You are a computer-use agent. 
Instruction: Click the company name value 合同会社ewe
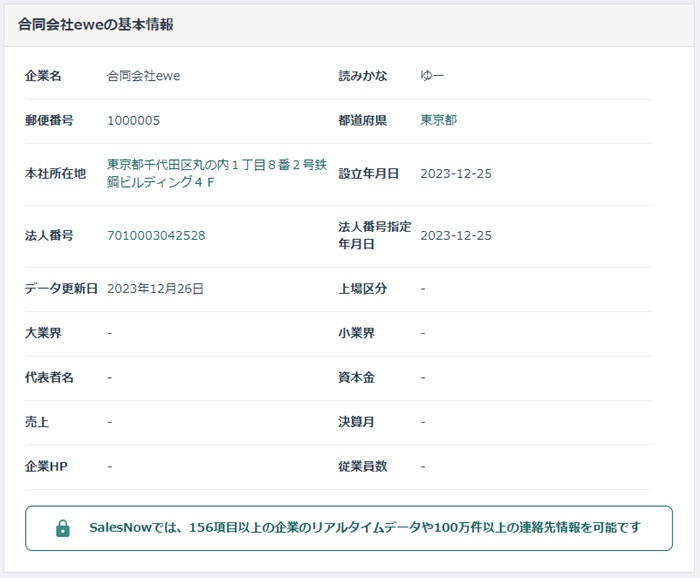143,76
